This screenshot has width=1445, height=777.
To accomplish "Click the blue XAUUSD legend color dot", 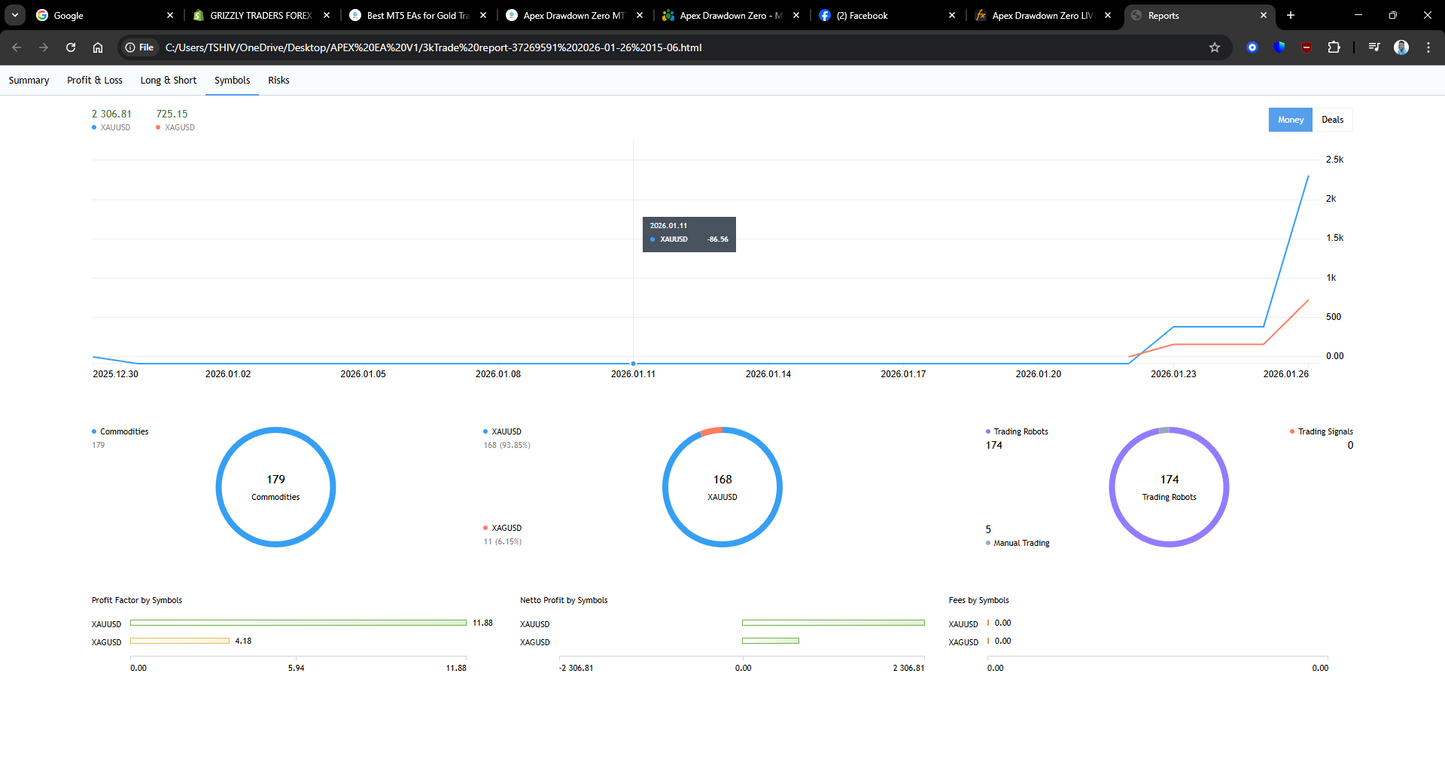I will tap(93, 127).
